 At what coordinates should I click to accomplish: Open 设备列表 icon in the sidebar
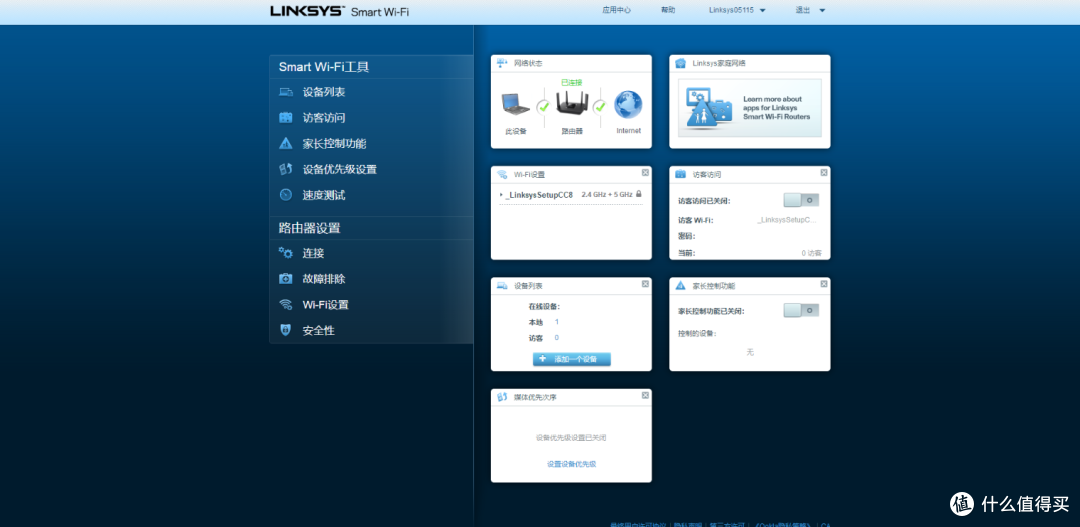(x=285, y=92)
